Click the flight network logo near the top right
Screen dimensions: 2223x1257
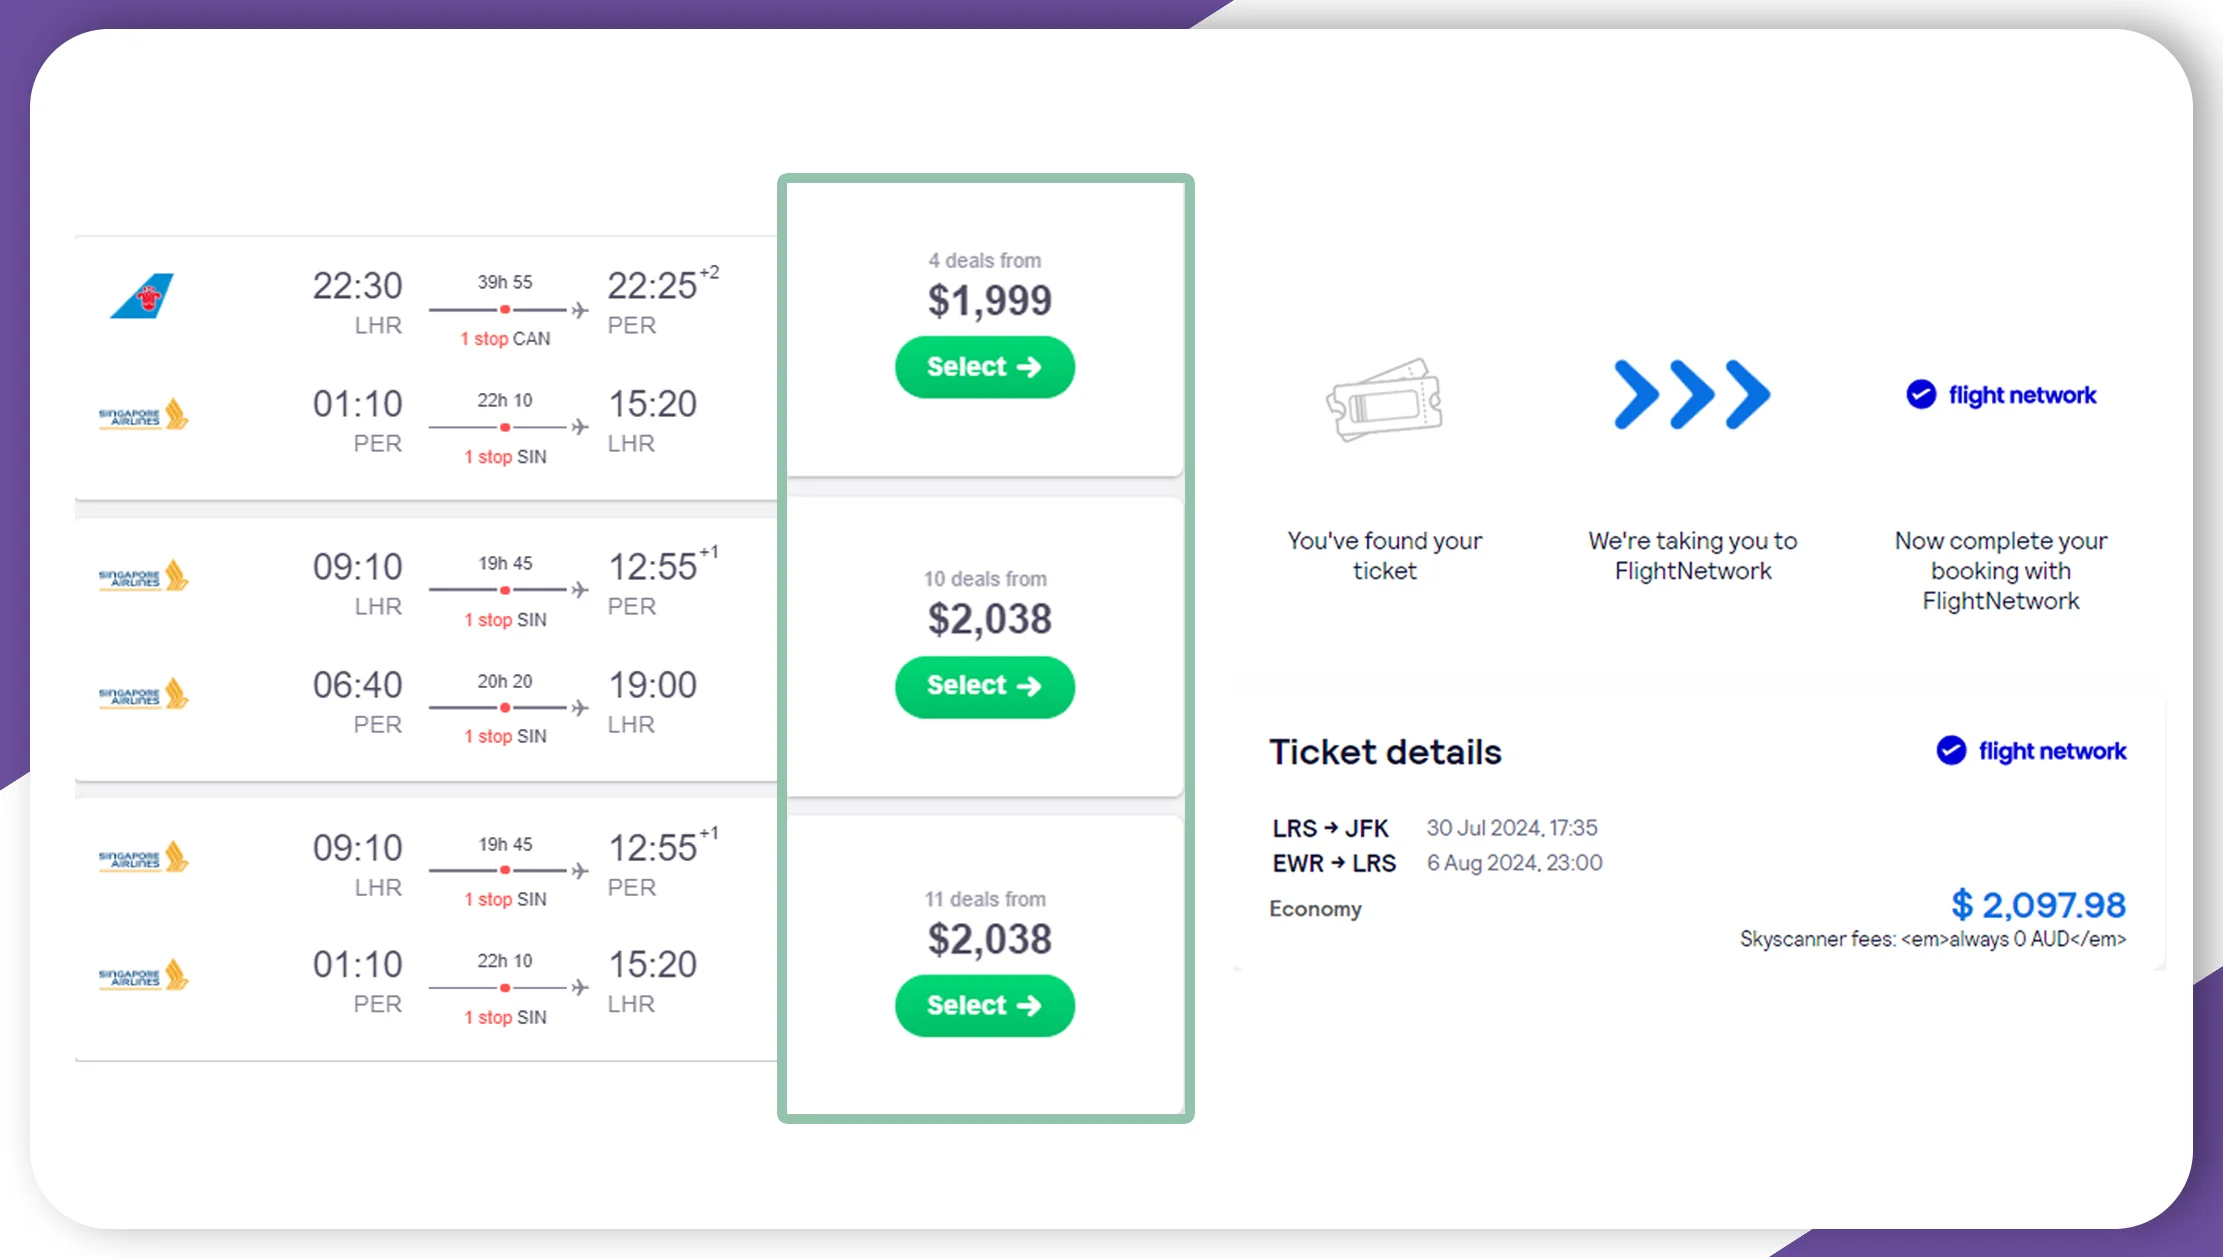coord(1999,394)
